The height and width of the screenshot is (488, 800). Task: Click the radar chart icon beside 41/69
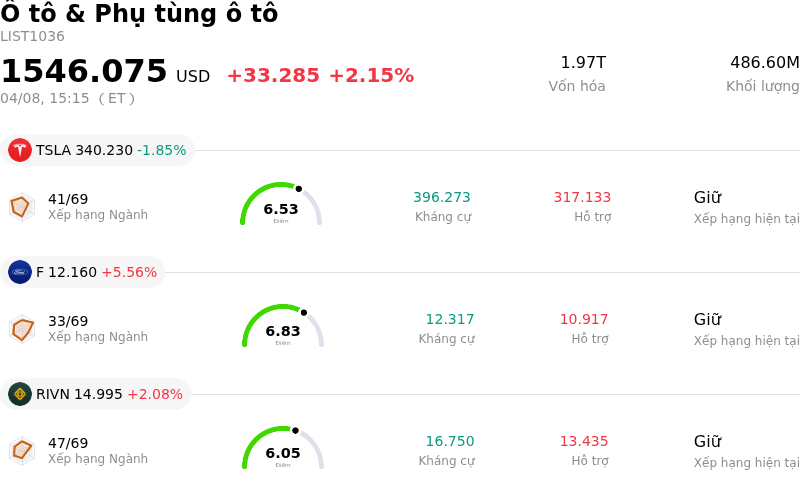pos(21,206)
